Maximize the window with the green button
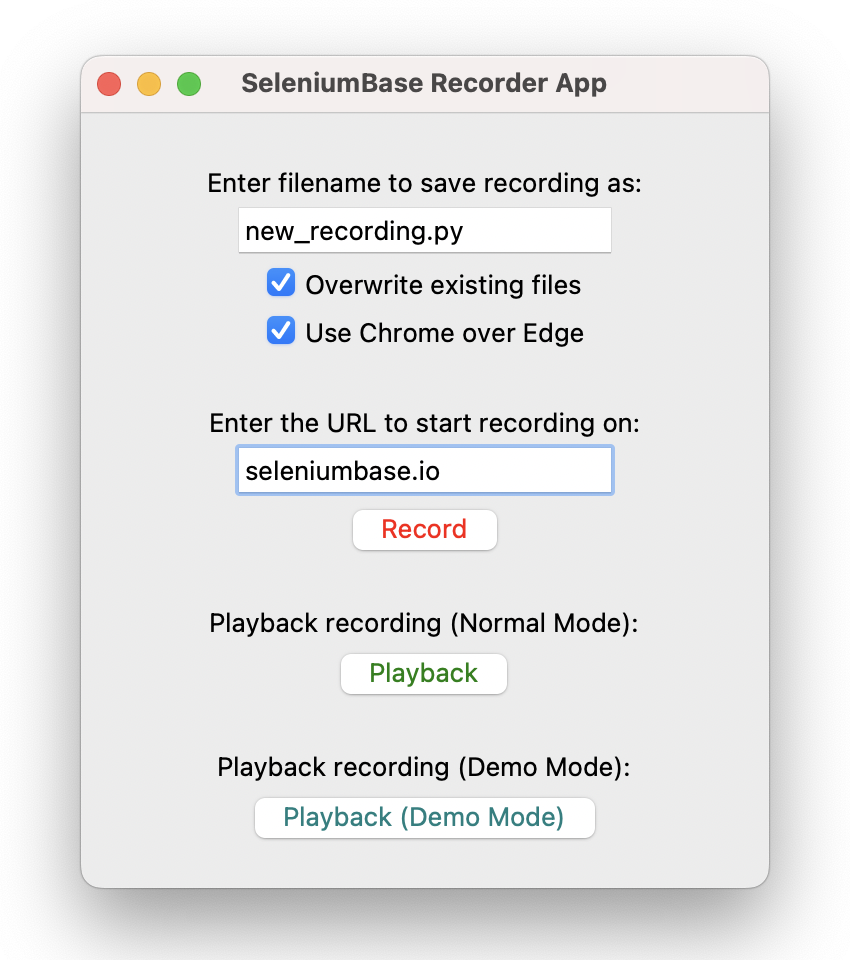Screen dimensions: 850x960 [189, 84]
